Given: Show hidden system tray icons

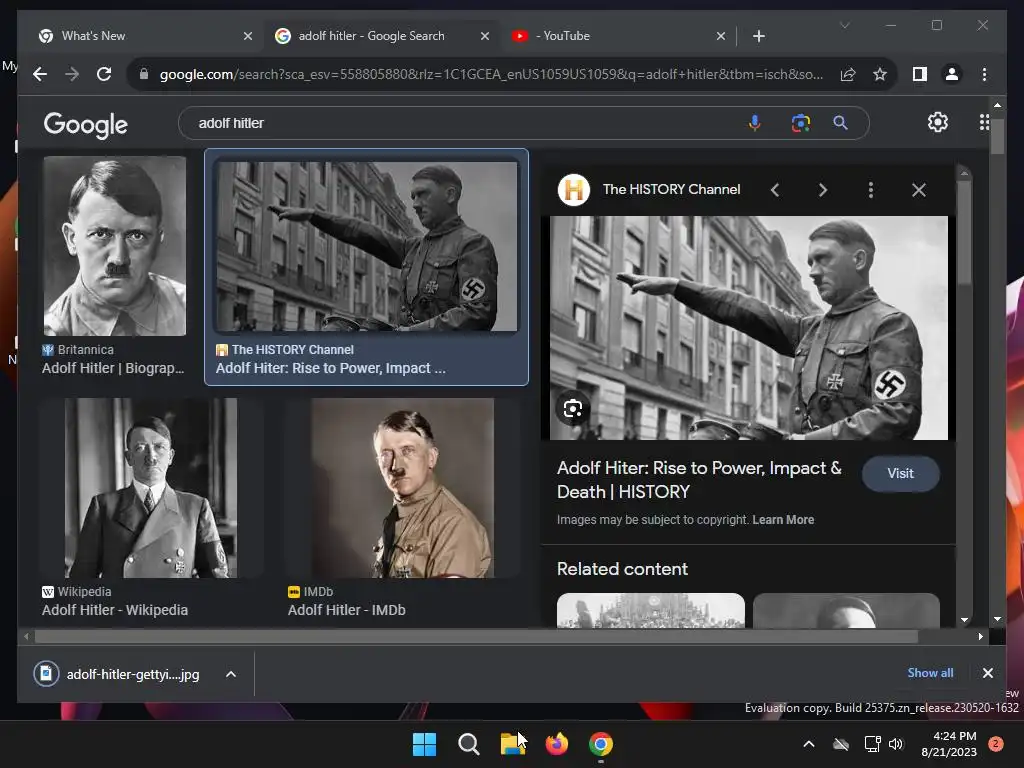Looking at the screenshot, I should point(808,744).
